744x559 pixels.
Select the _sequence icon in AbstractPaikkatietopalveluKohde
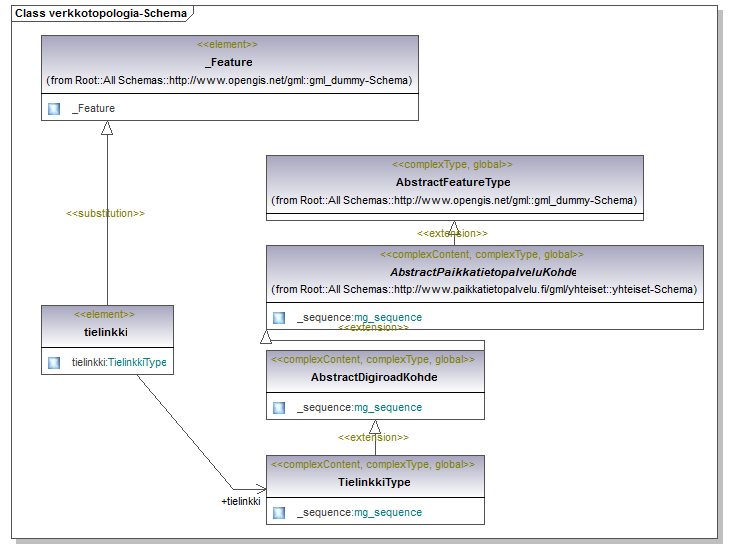pyautogui.click(x=279, y=317)
